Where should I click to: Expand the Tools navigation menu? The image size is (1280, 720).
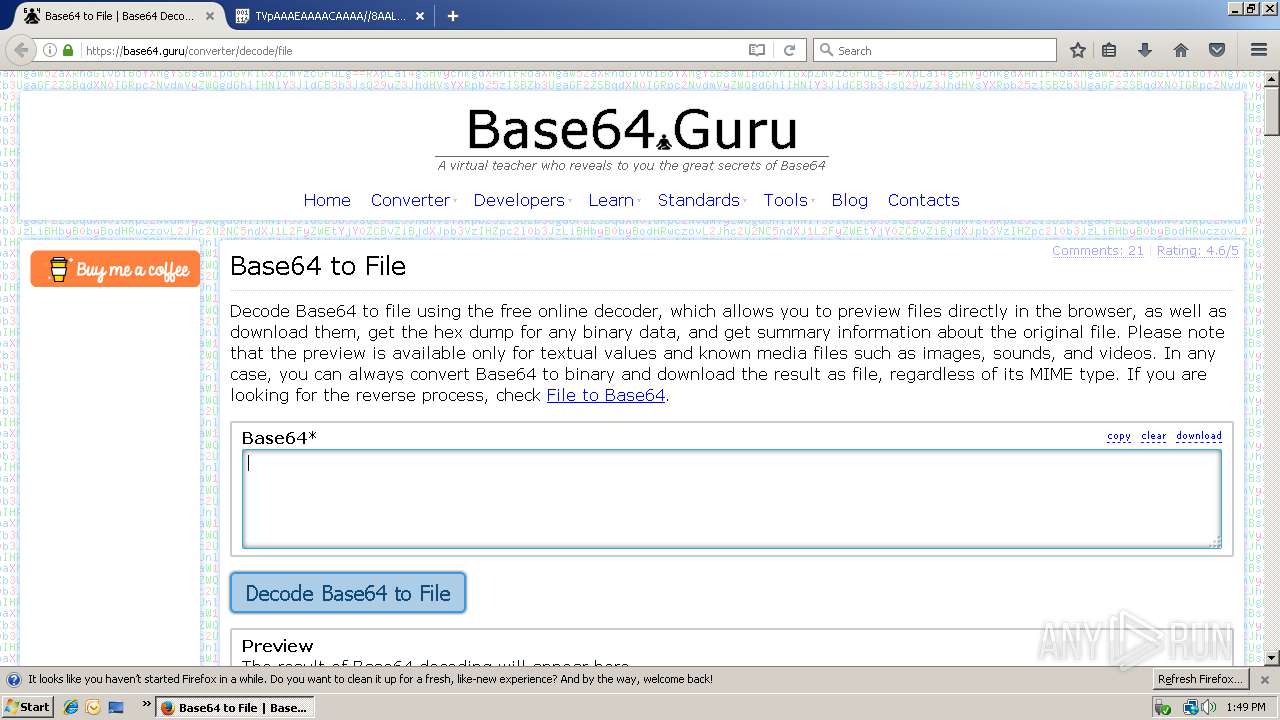785,200
